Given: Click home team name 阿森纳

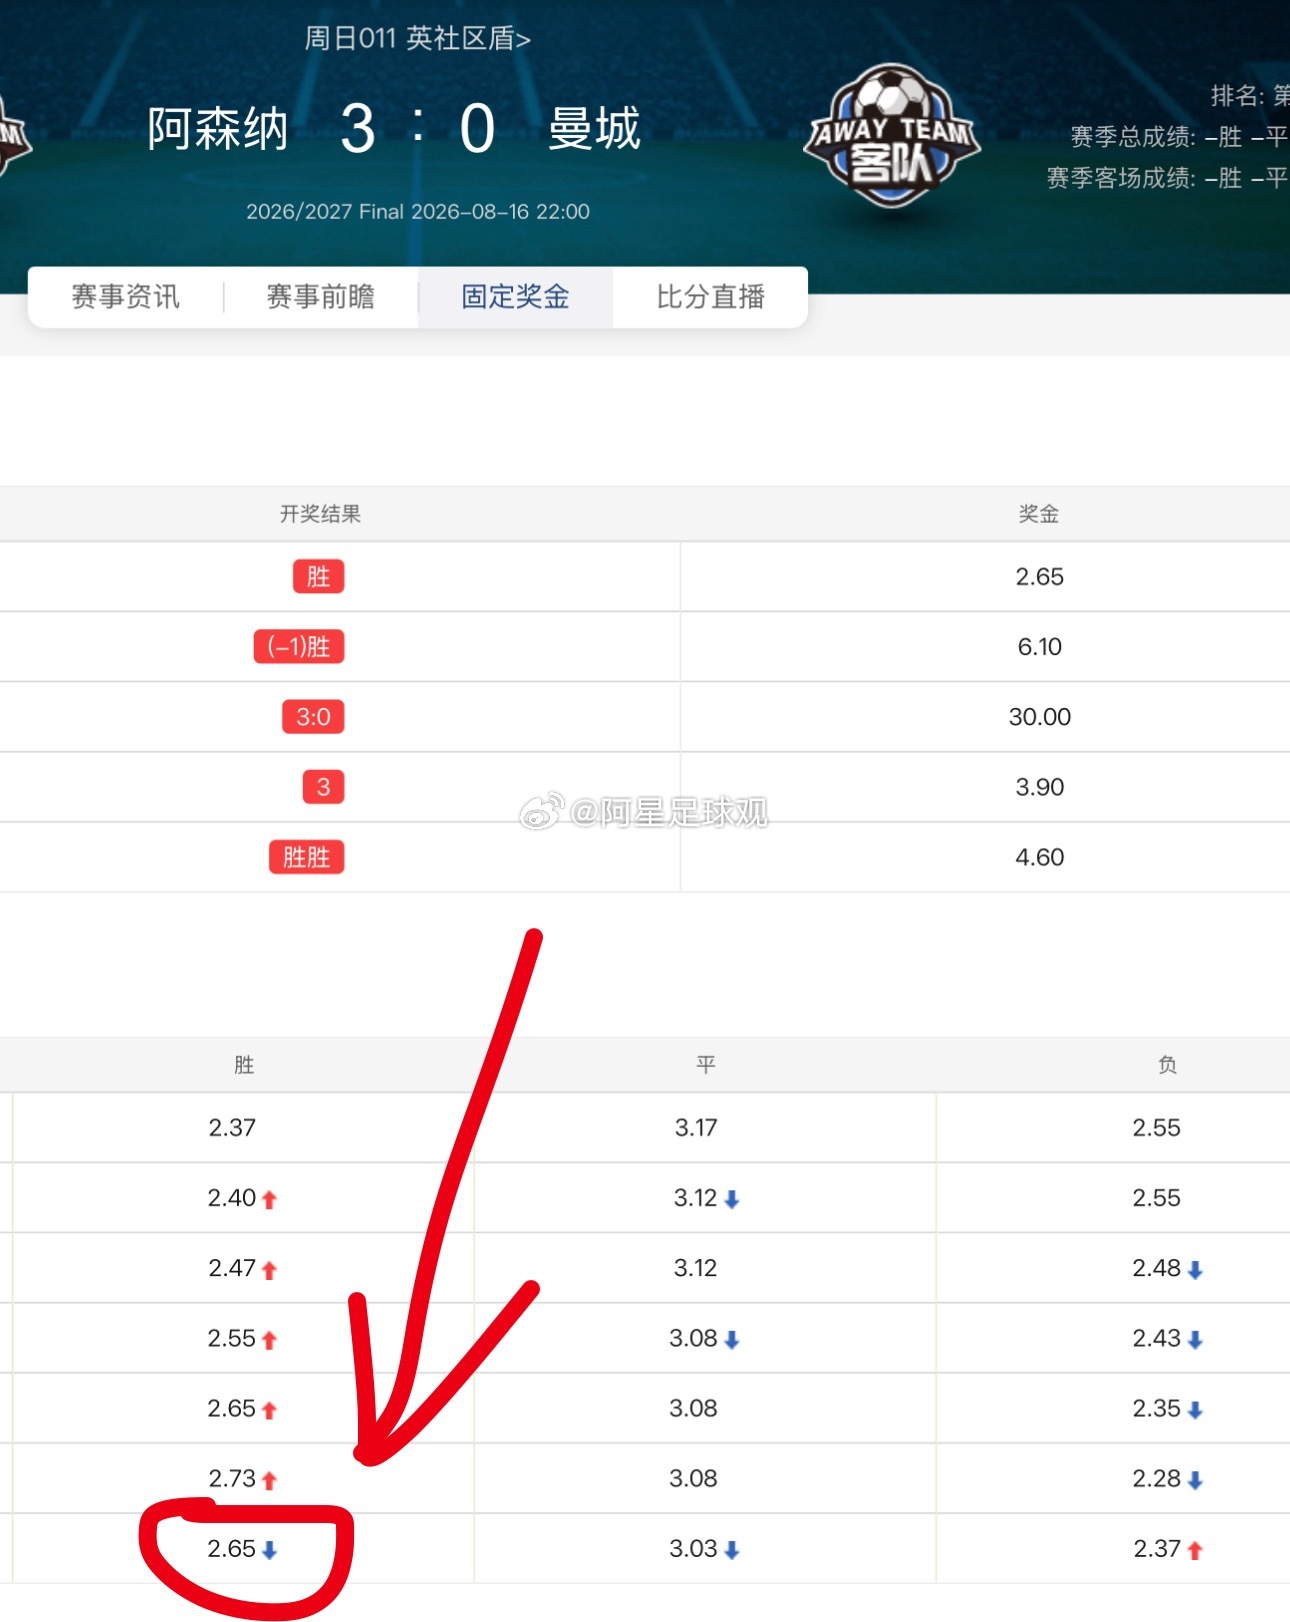Looking at the screenshot, I should tap(218, 129).
